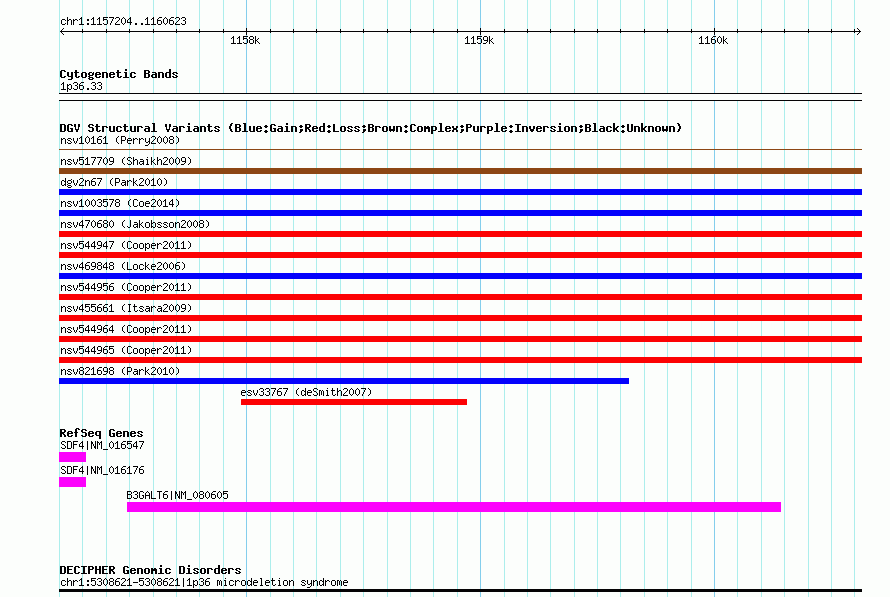Click the dgv2n67 (Park2010) label
The image size is (890, 597).
[114, 182]
